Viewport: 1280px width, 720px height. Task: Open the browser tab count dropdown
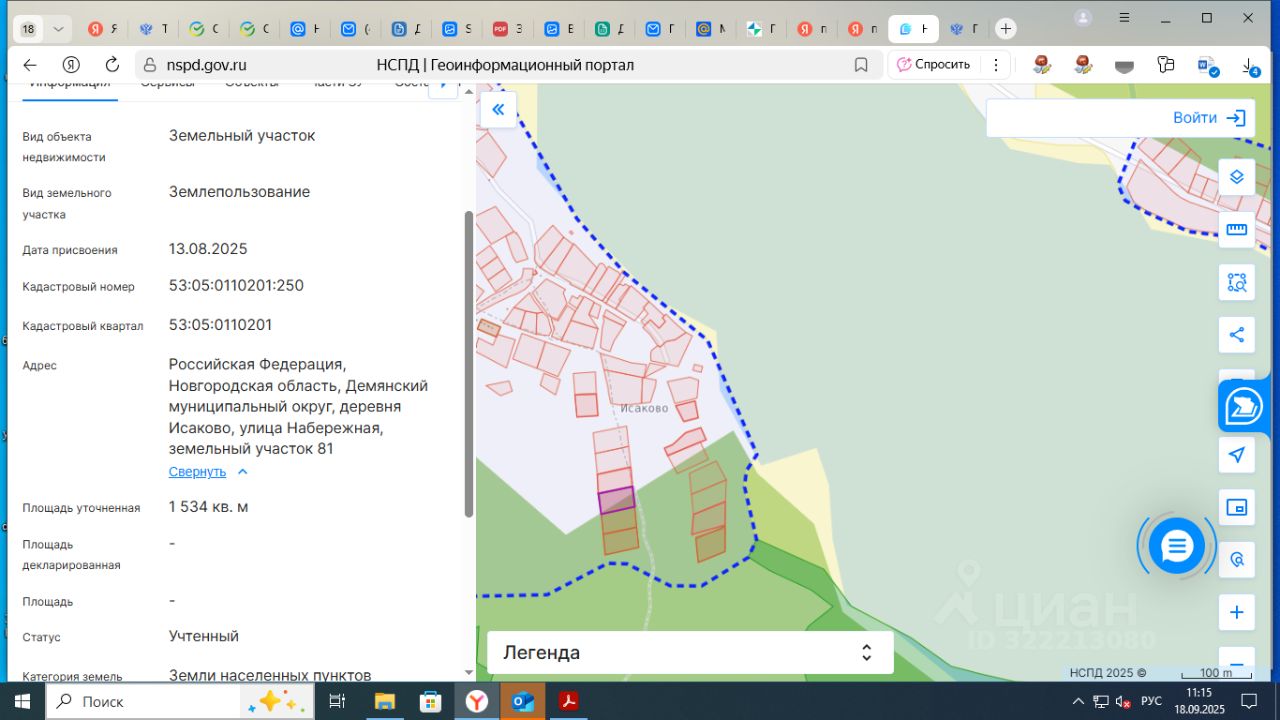pos(58,29)
